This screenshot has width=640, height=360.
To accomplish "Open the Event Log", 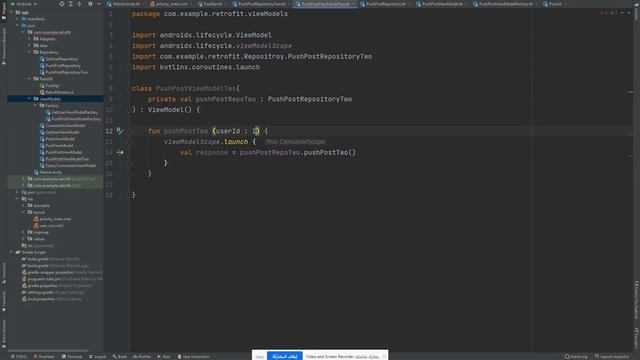I will tap(576, 356).
